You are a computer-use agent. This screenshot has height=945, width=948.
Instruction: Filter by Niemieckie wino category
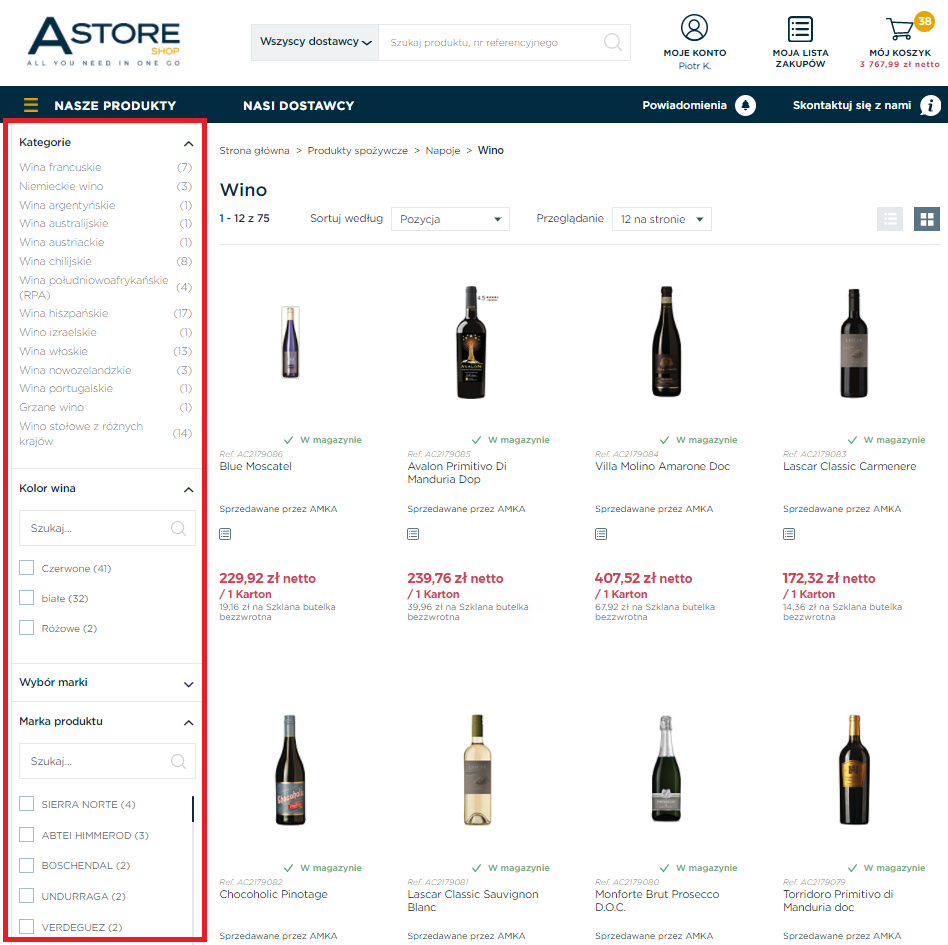[61, 186]
